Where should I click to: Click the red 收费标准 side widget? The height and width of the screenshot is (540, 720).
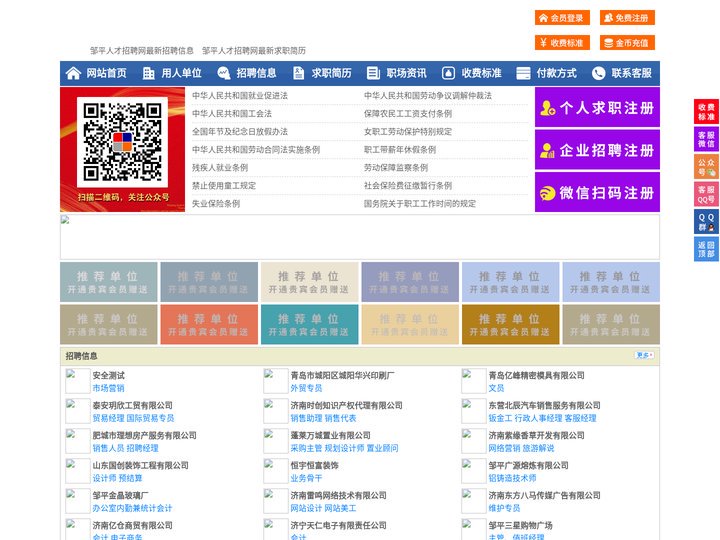(706, 112)
